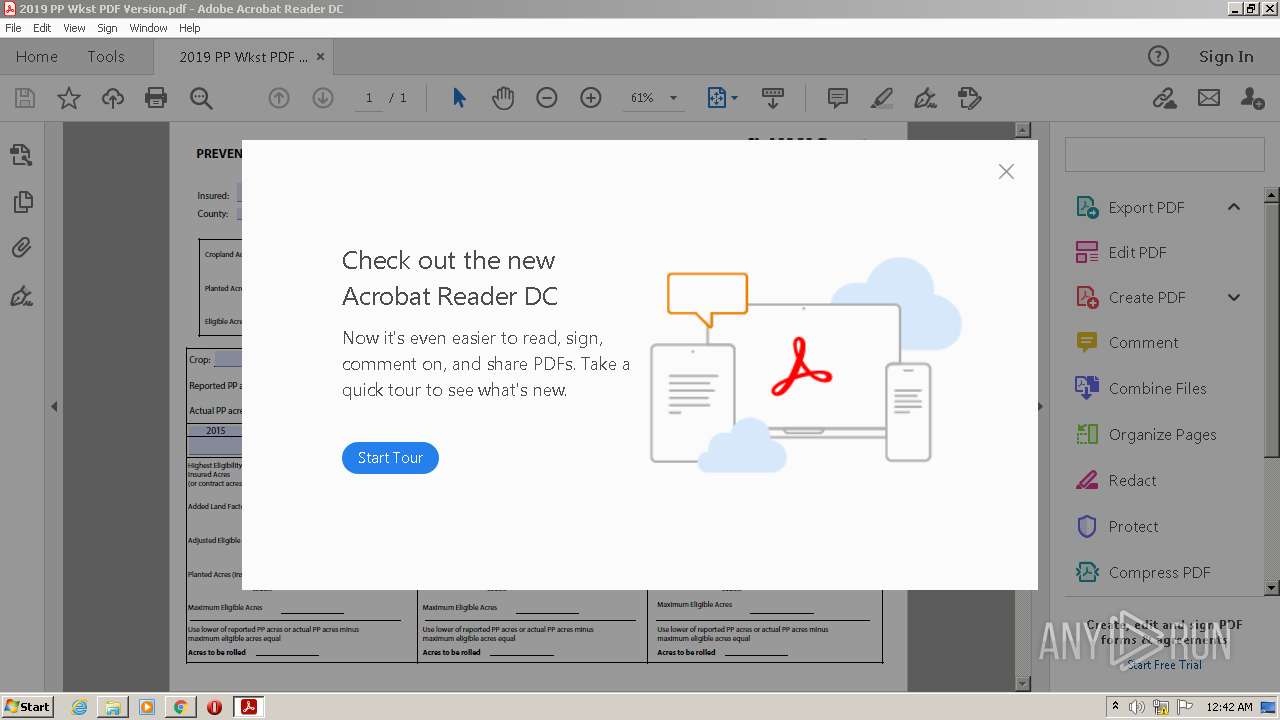
Task: Open Chrome from the taskbar
Action: (x=180, y=707)
